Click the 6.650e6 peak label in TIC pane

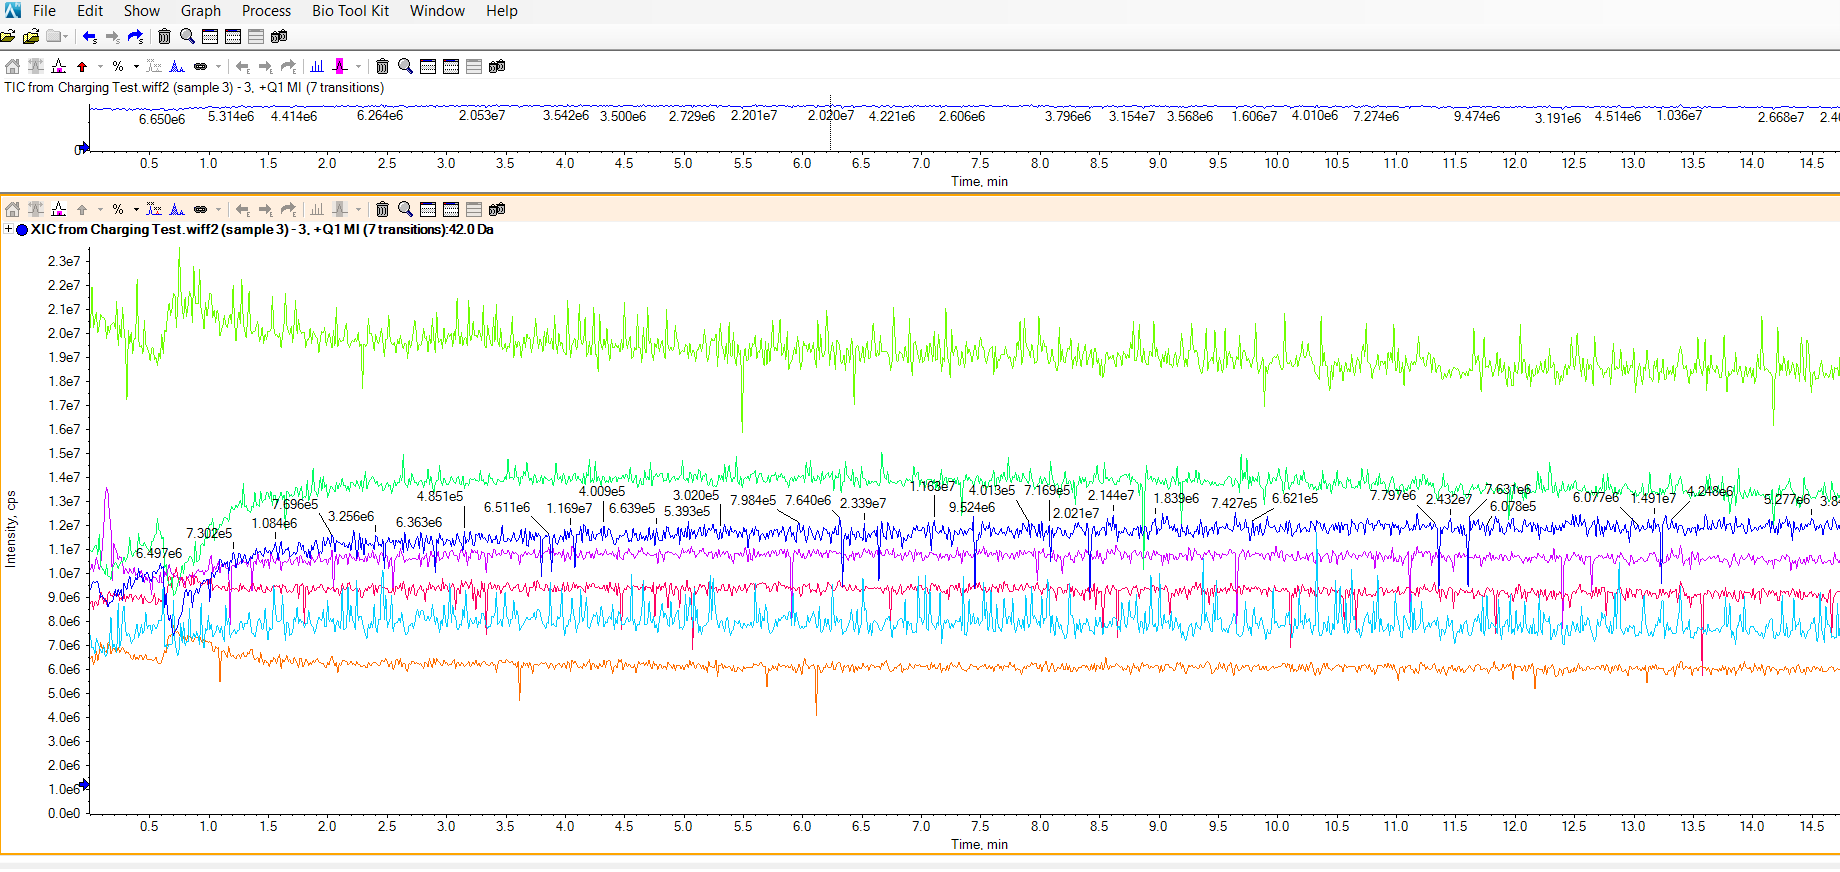(162, 120)
